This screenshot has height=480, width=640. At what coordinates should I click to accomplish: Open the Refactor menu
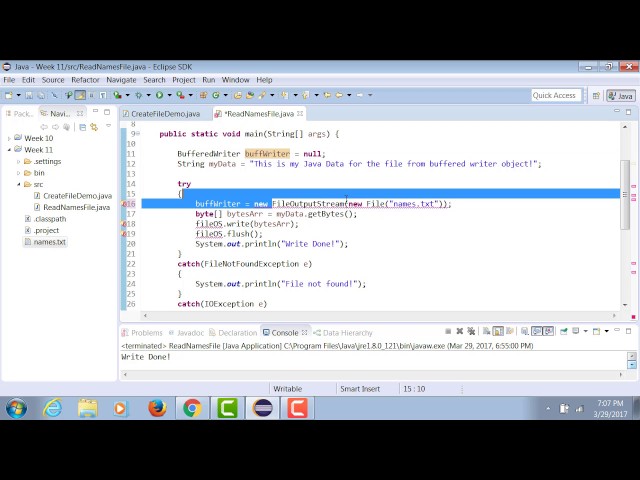coord(85,80)
